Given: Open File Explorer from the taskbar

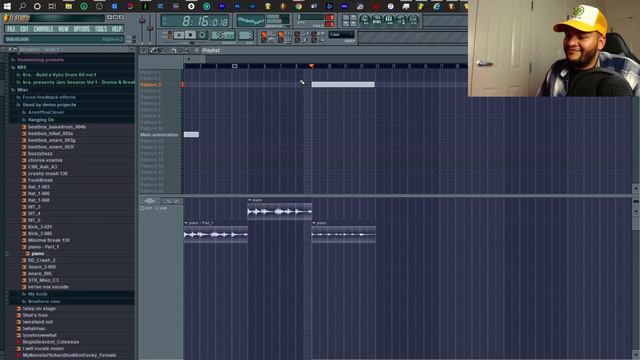Looking at the screenshot, I should click(x=68, y=6).
